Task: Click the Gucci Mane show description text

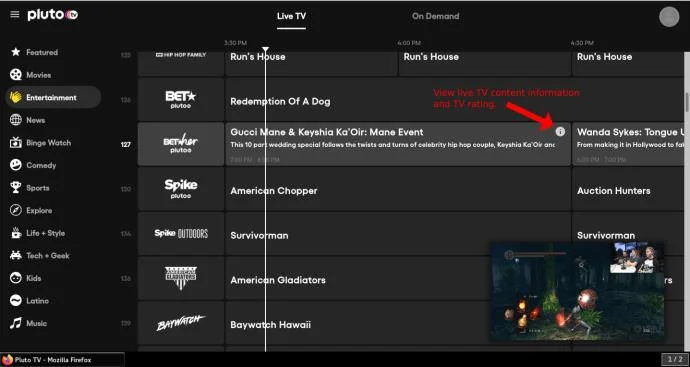Action: coord(393,144)
